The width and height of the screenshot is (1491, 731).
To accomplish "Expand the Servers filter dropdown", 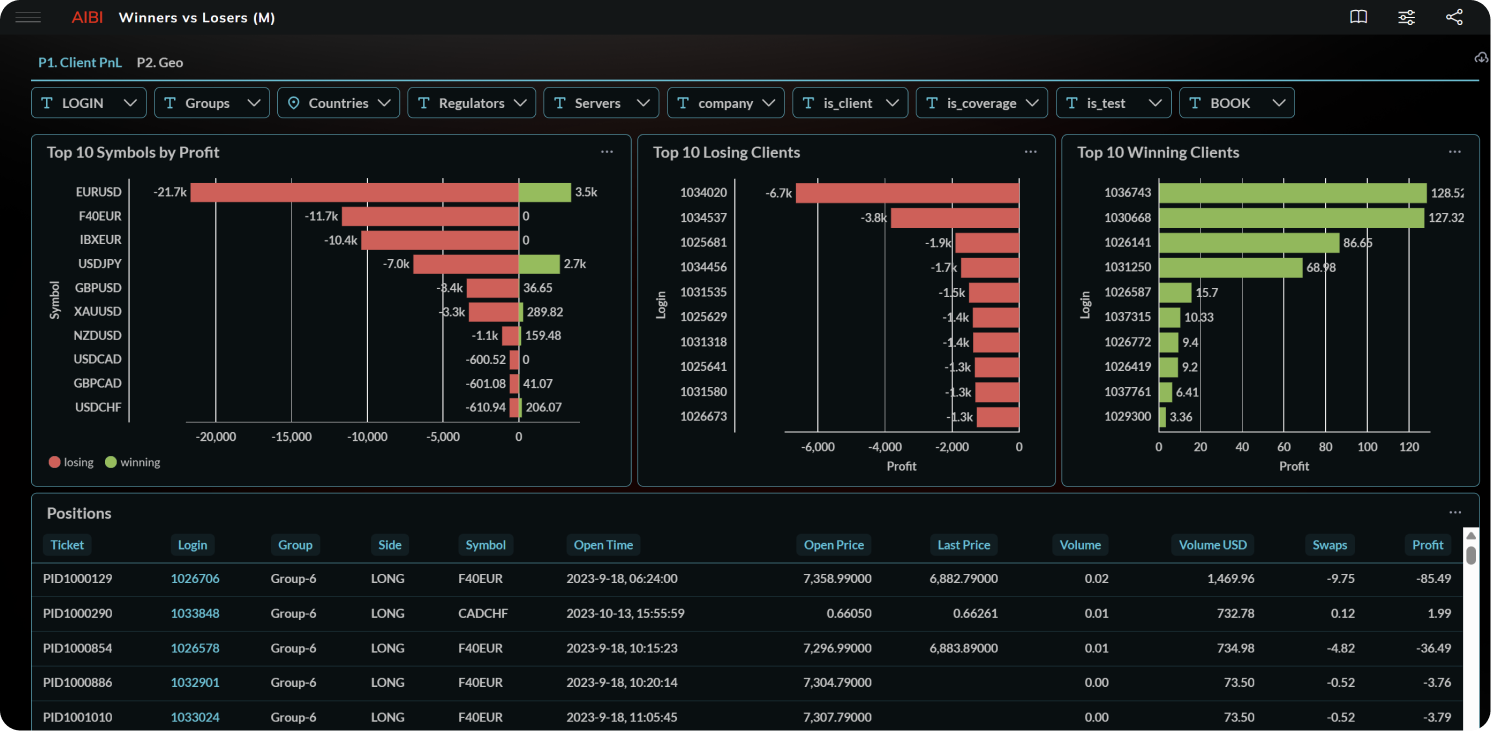I will pos(601,103).
